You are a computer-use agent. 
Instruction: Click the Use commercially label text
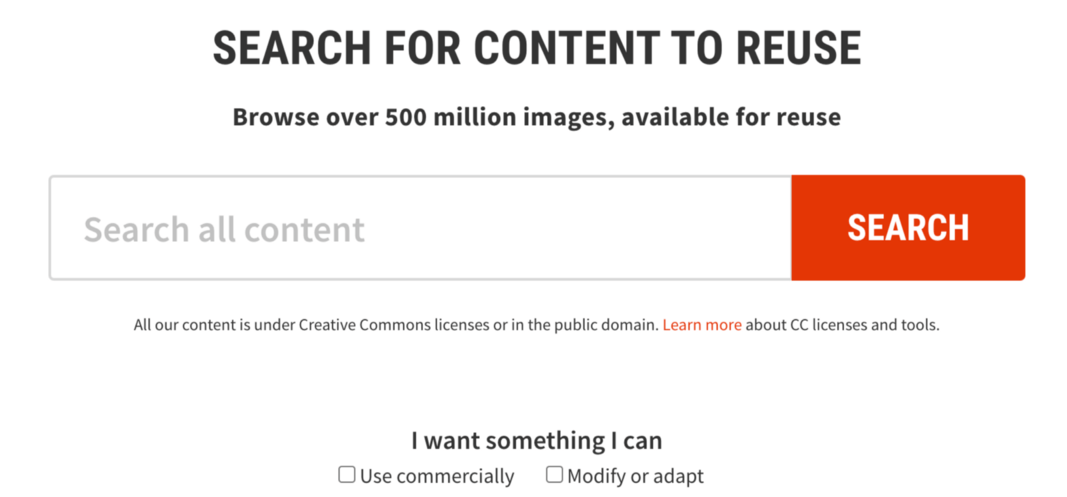click(437, 476)
